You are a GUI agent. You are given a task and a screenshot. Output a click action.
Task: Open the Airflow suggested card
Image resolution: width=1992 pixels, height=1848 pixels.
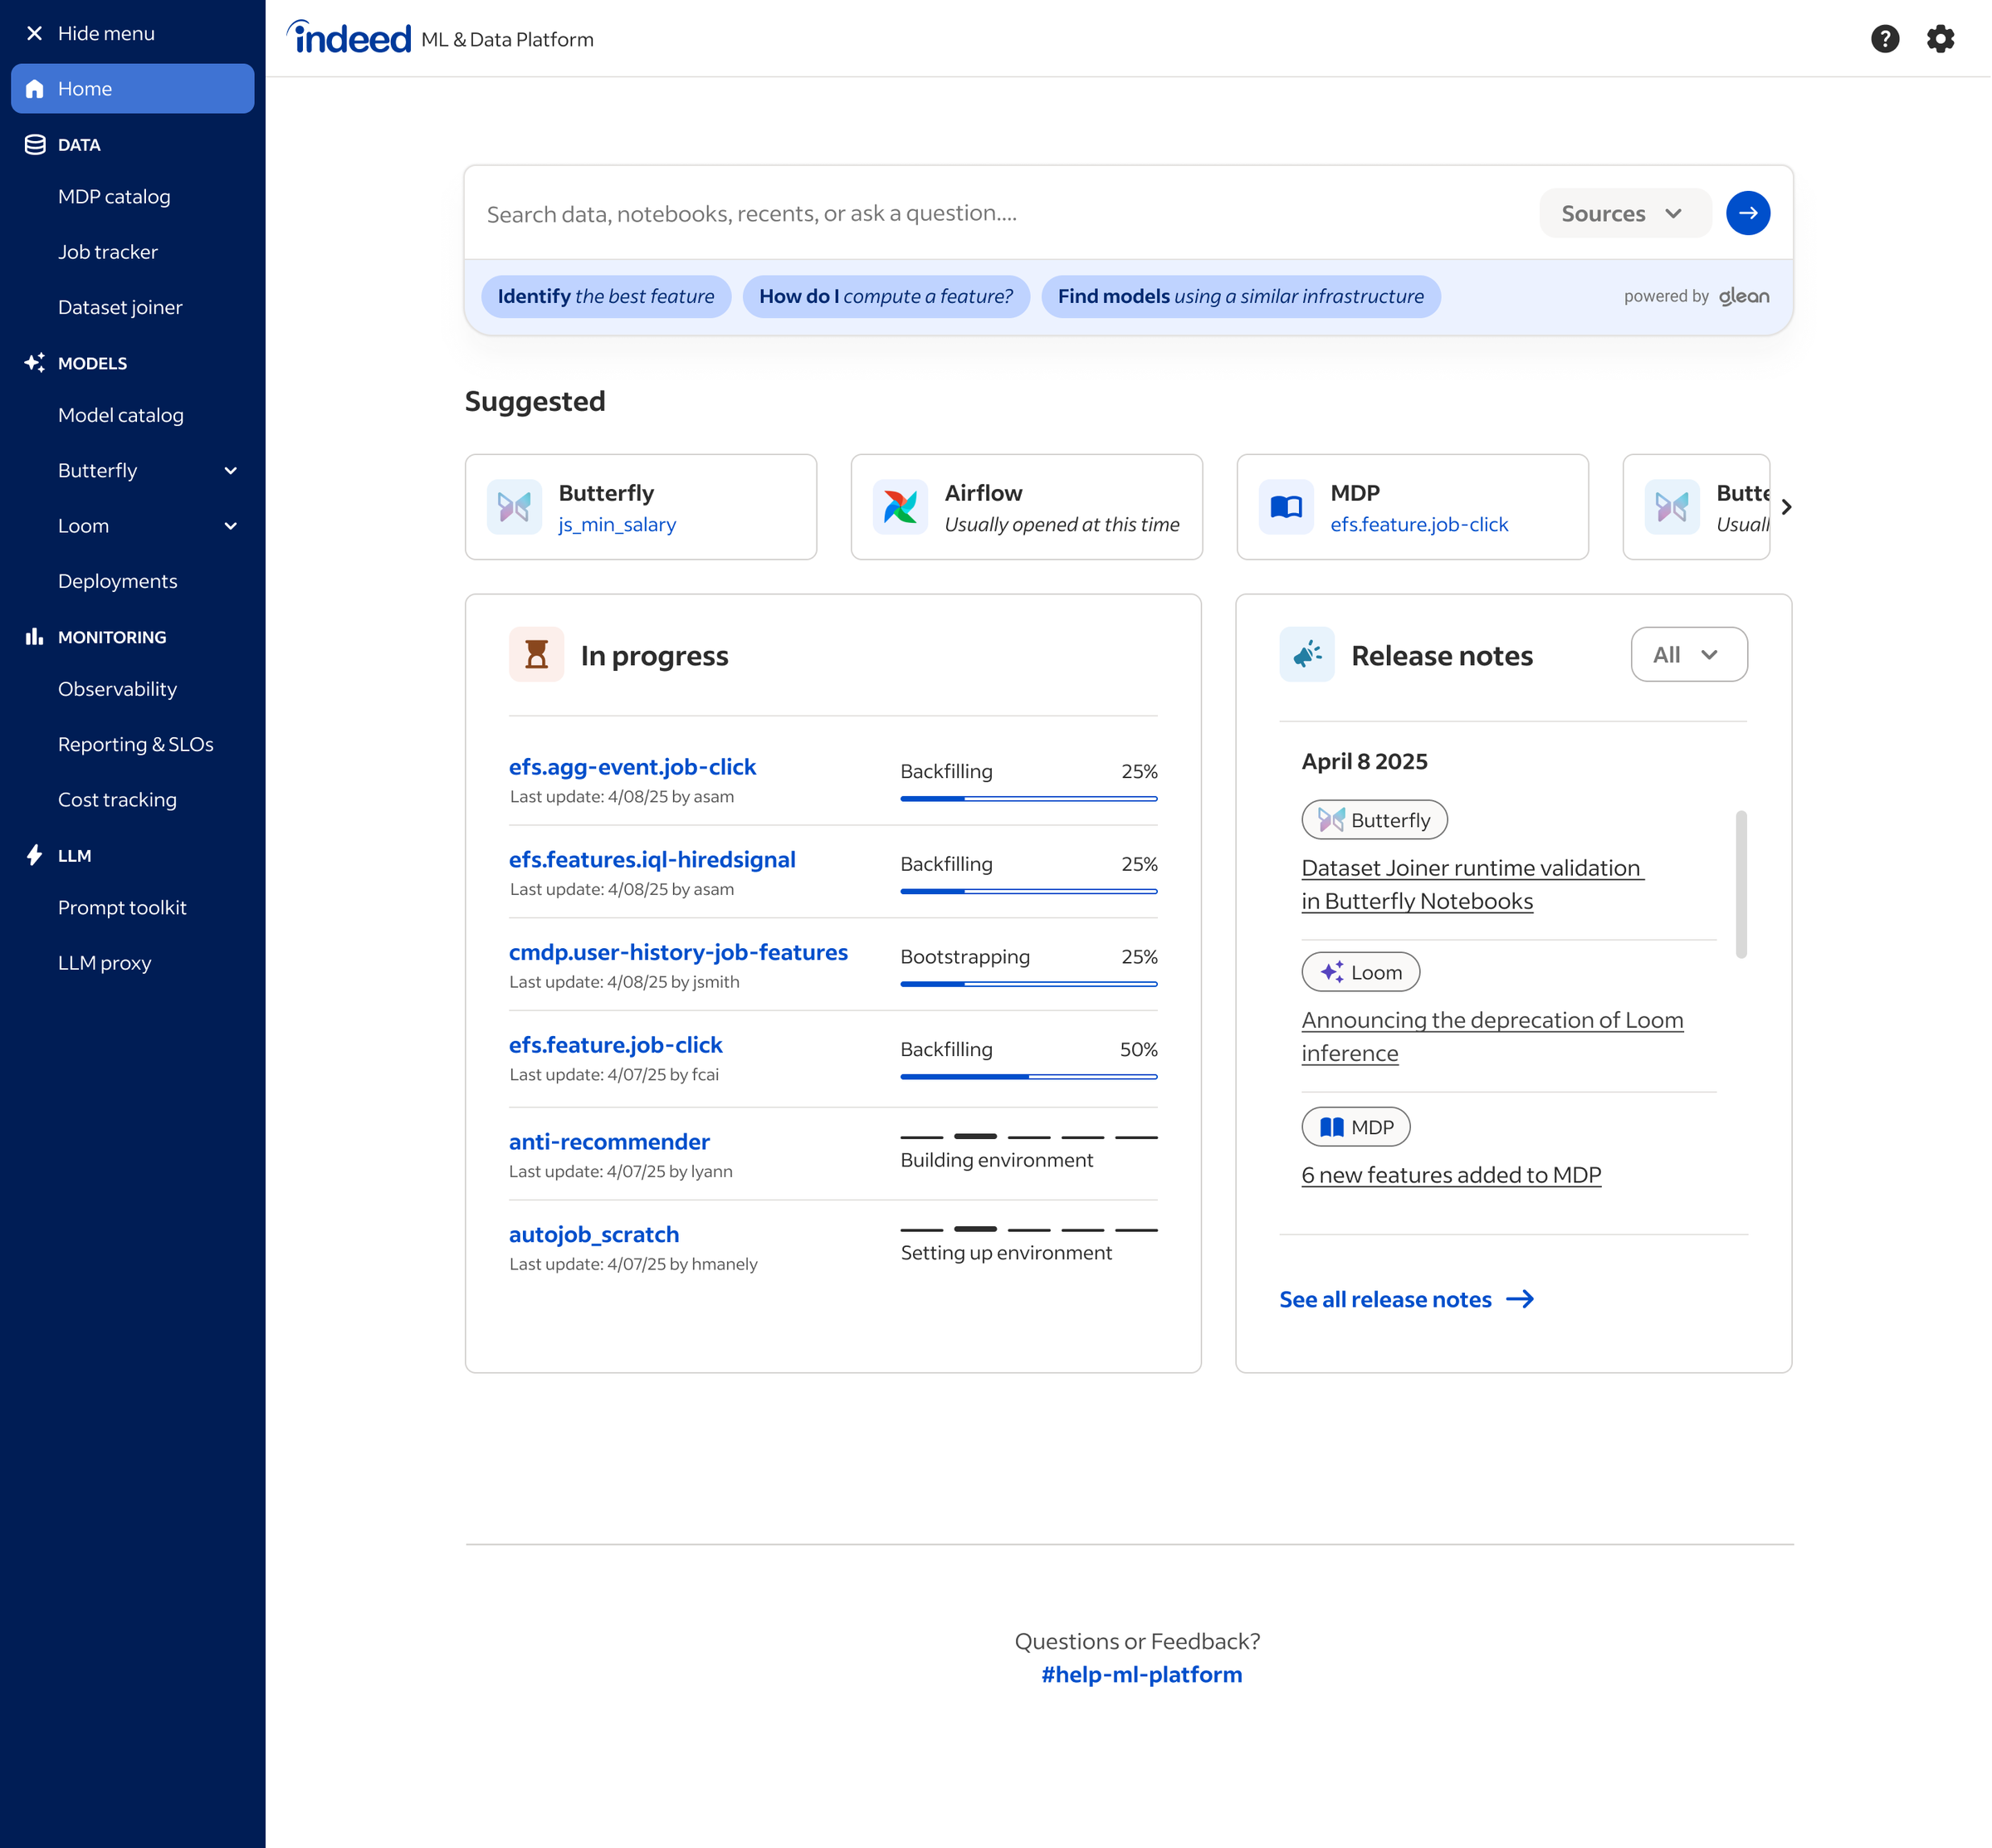[1026, 507]
